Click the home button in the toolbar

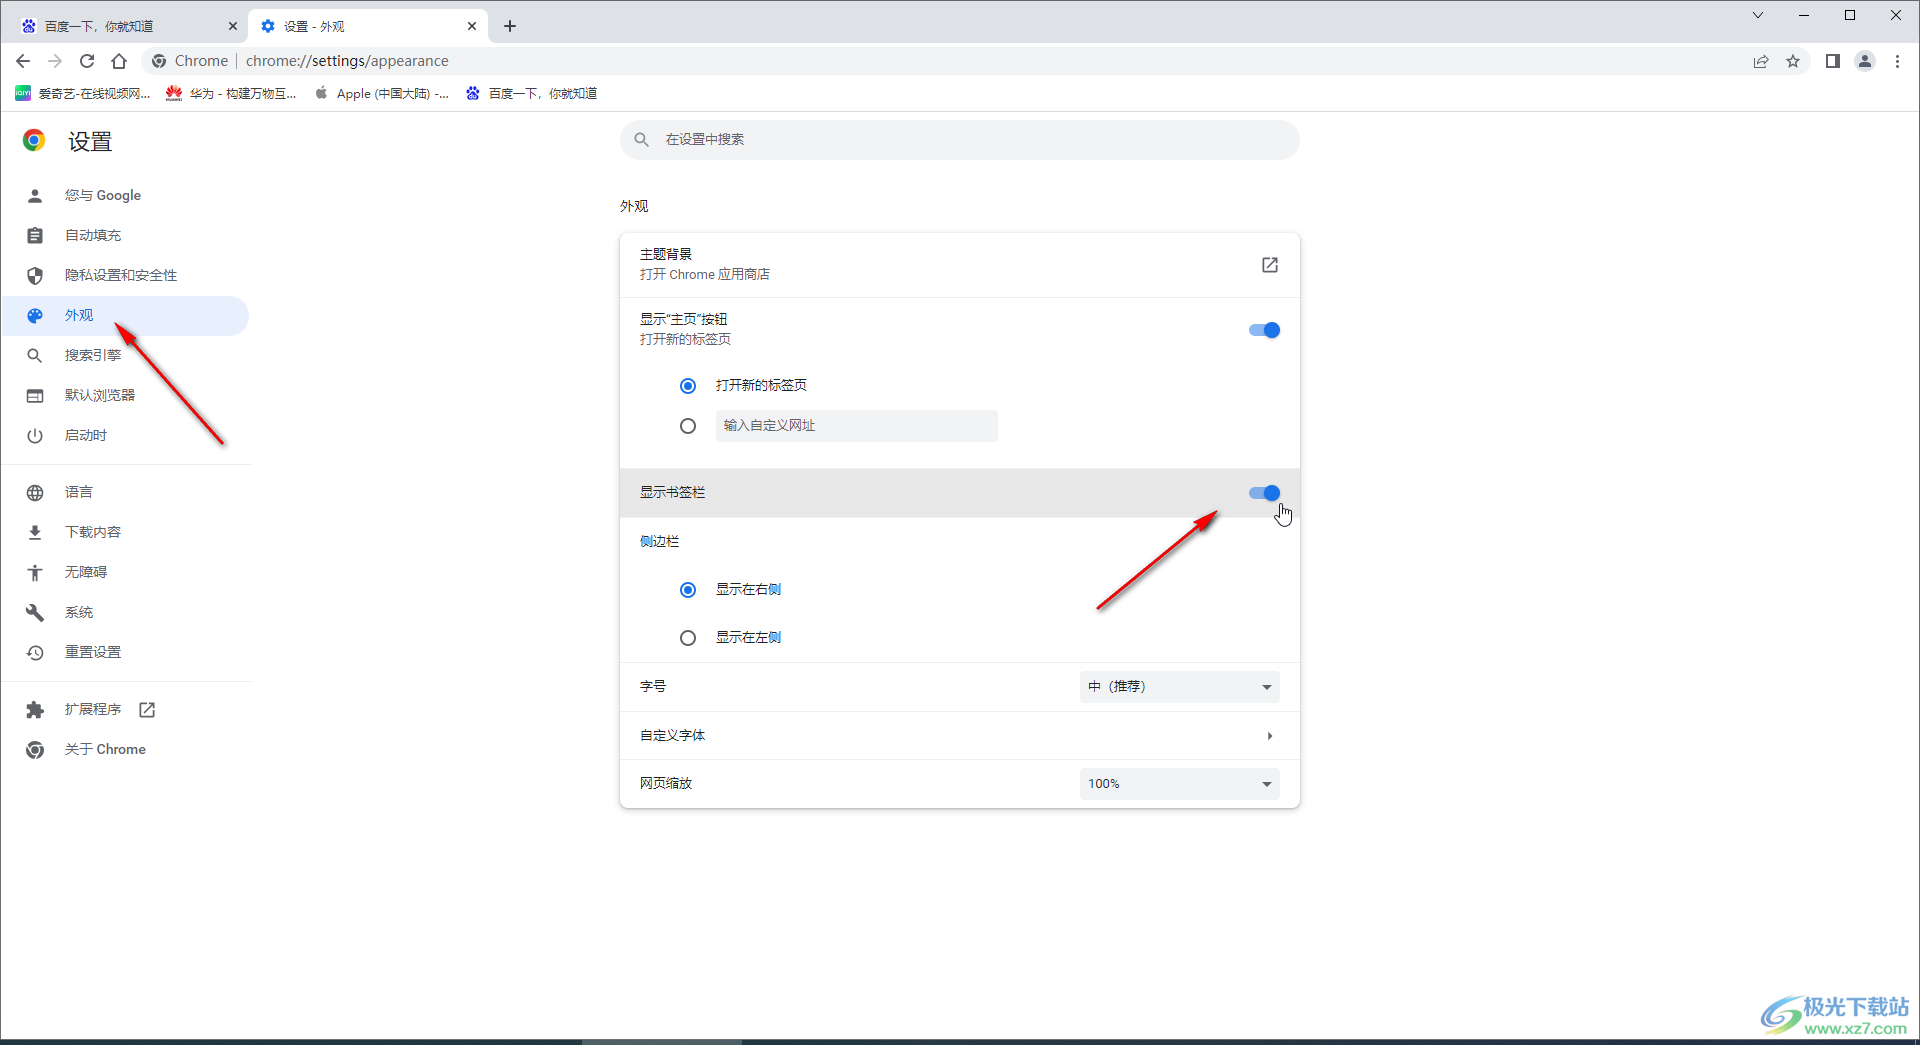(x=119, y=61)
